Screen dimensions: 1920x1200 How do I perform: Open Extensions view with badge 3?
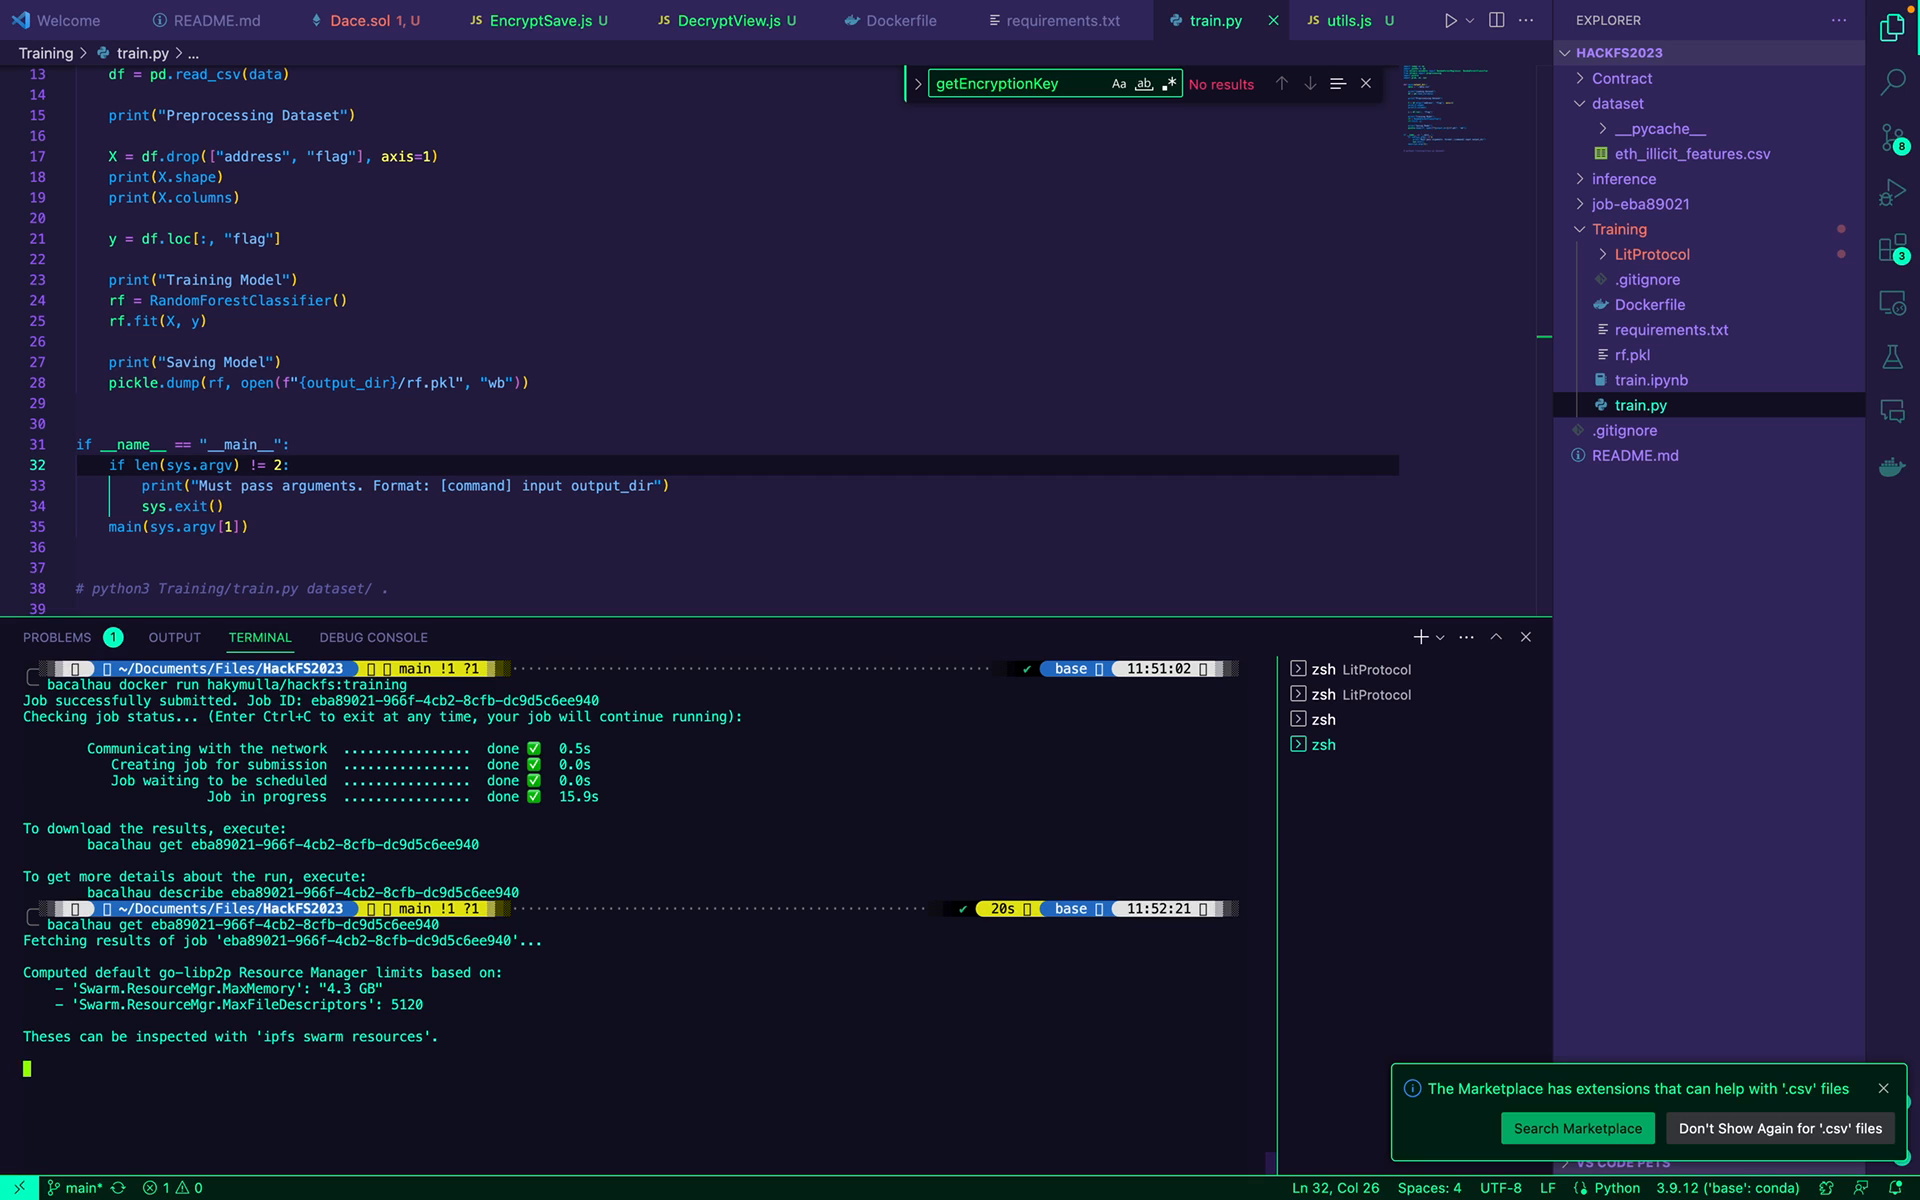point(1892,248)
